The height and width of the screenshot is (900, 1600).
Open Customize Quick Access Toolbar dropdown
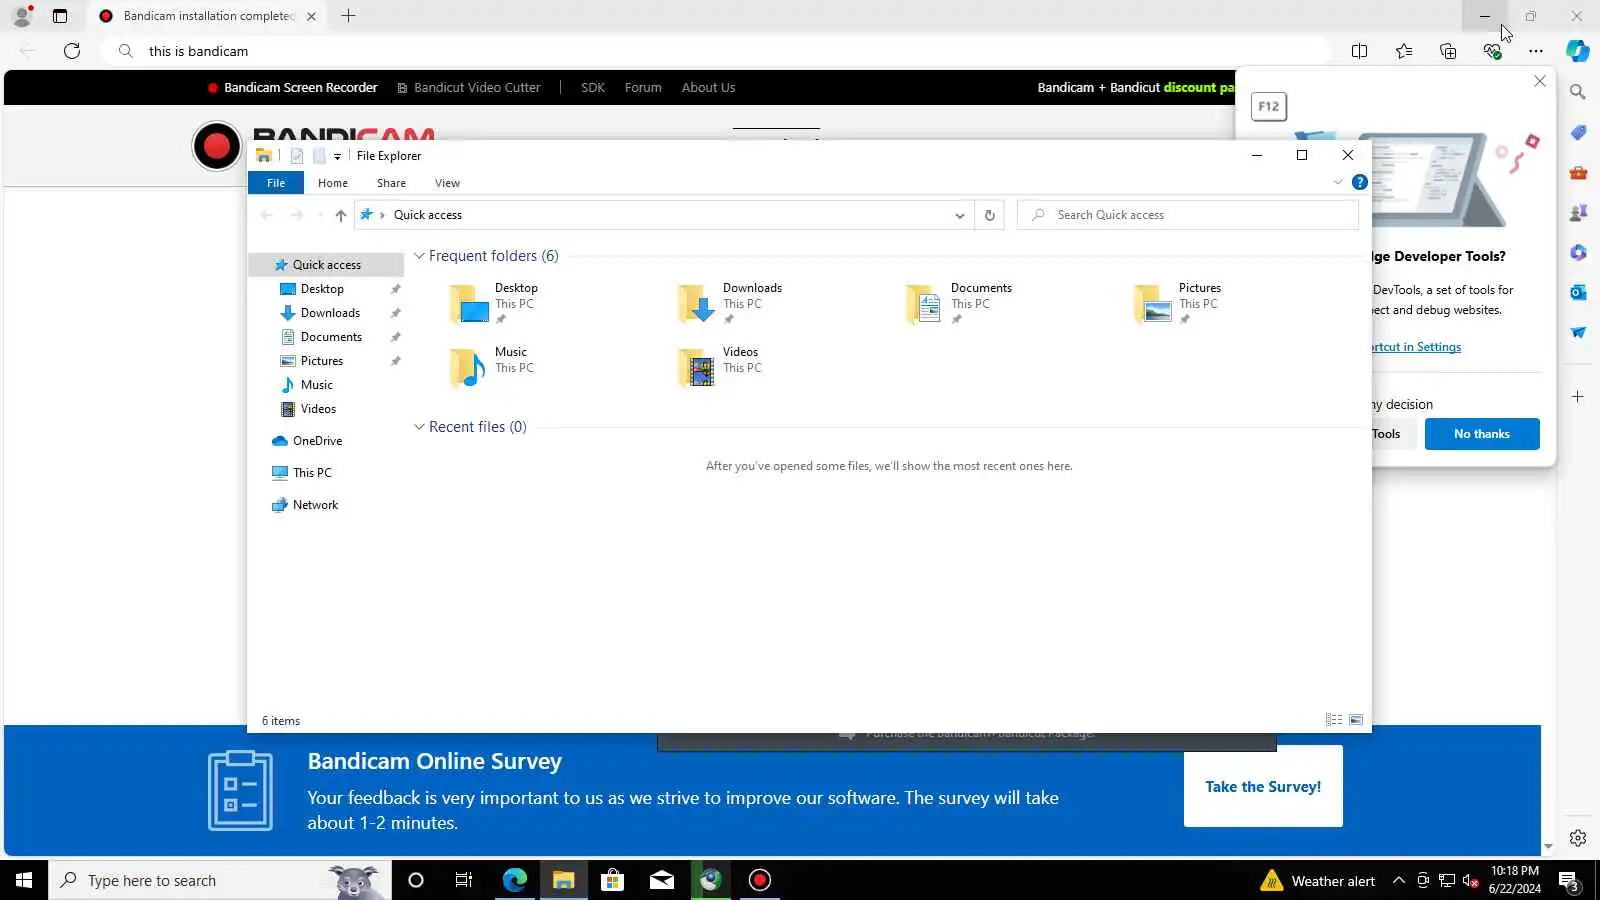click(337, 156)
